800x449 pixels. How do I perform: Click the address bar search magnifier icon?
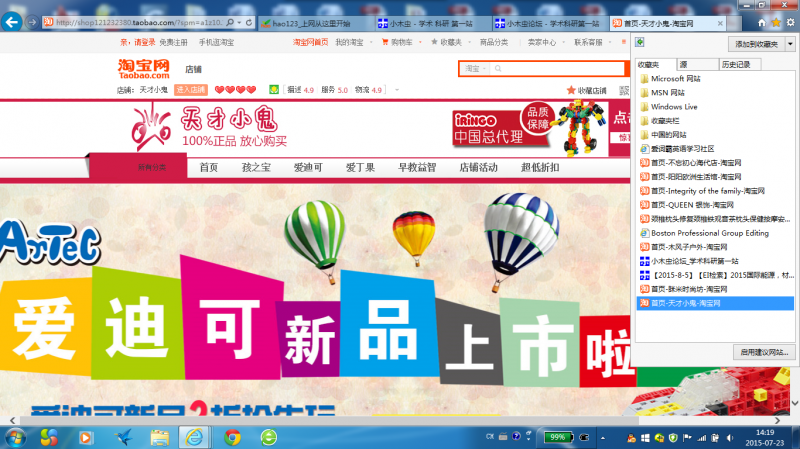tap(230, 22)
